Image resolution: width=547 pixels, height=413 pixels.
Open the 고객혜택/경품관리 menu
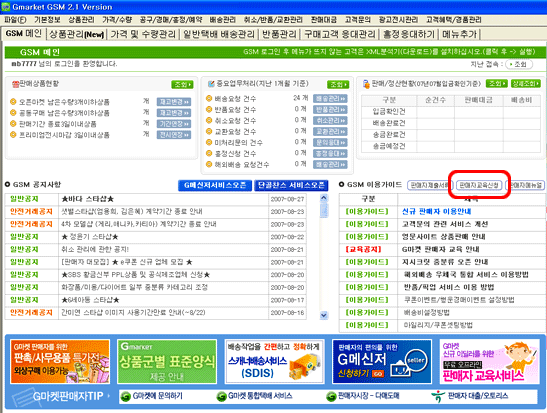point(454,20)
